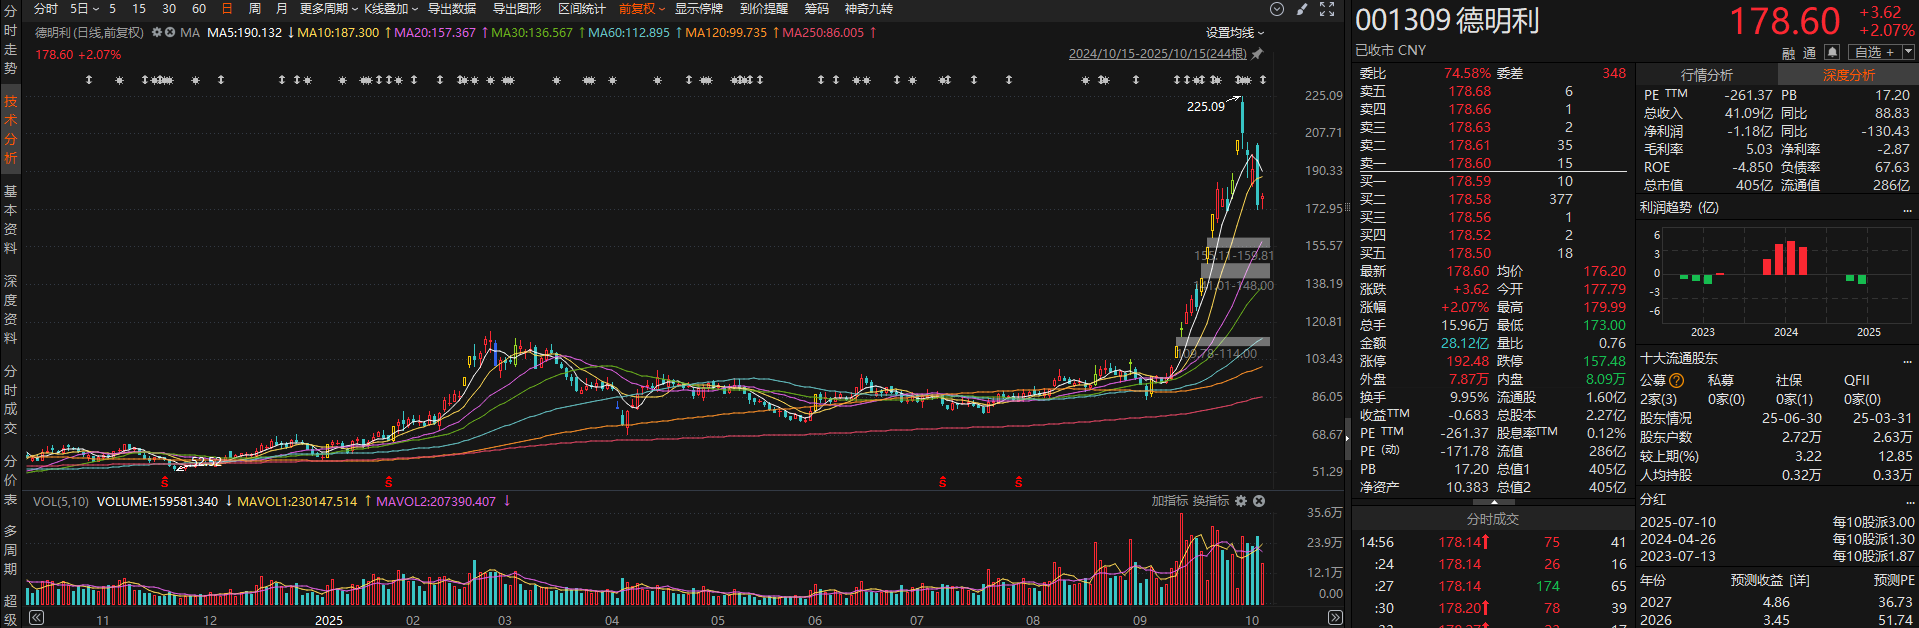This screenshot has width=1919, height=628.
Task: Click 导出数据 export data button
Action: (452, 9)
